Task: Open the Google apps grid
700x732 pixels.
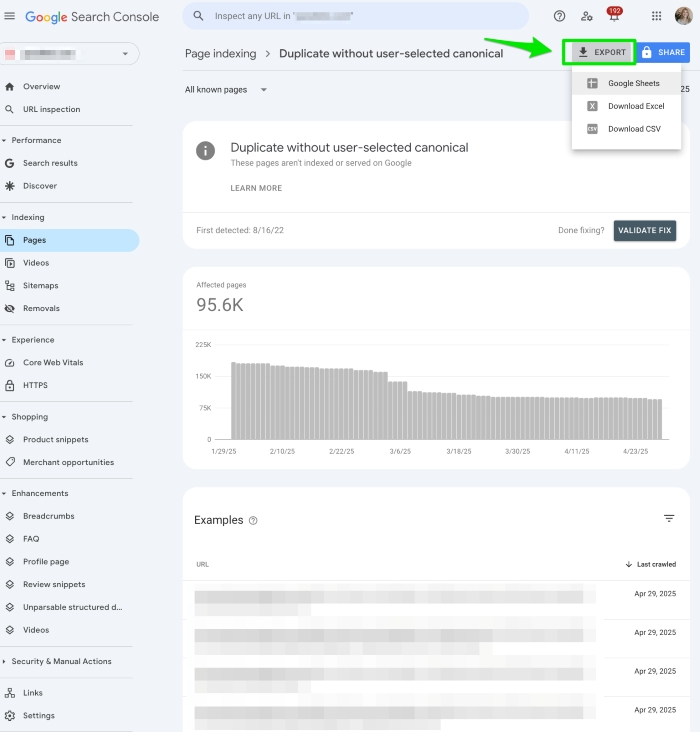Action: 656,16
